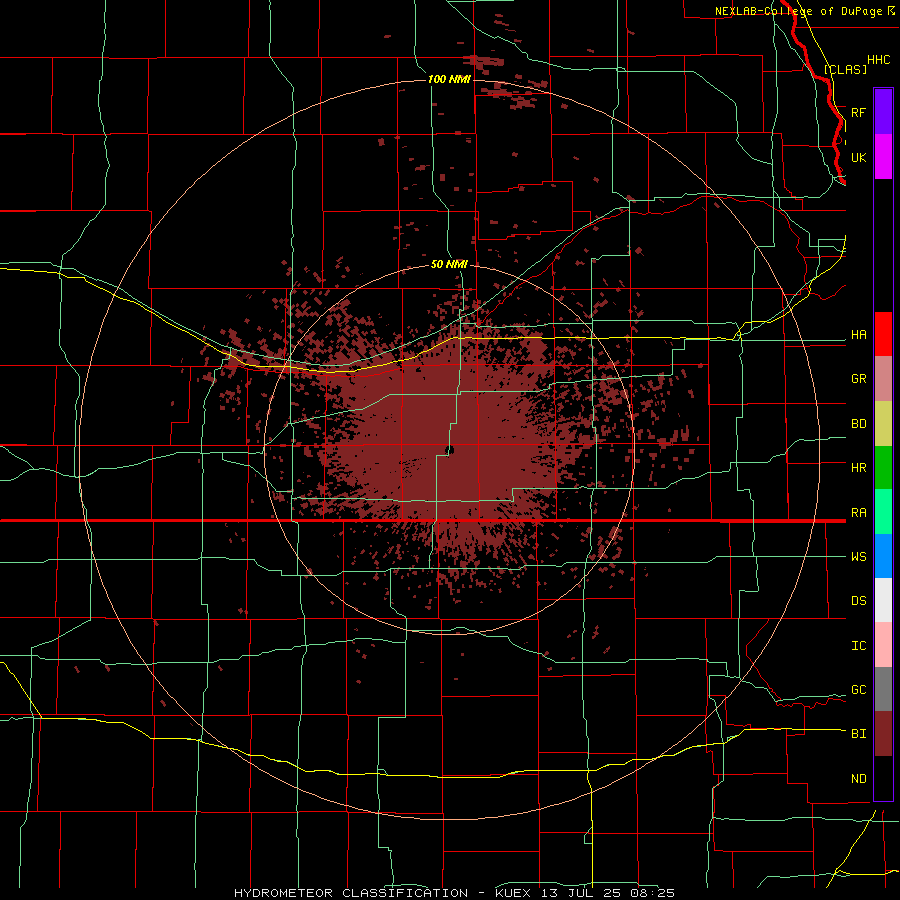
Task: Click the HHC product label
Action: pyautogui.click(x=878, y=60)
